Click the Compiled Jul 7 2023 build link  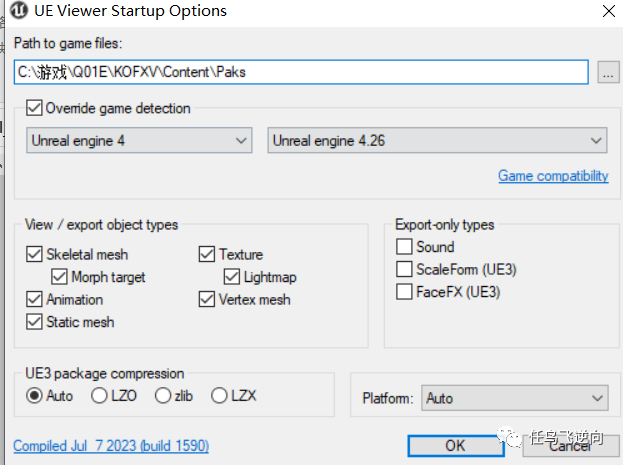click(x=111, y=446)
